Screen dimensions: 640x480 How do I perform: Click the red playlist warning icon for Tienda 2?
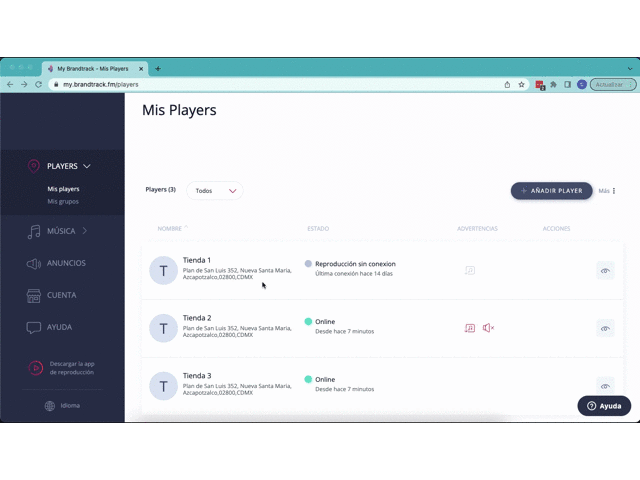tap(470, 328)
